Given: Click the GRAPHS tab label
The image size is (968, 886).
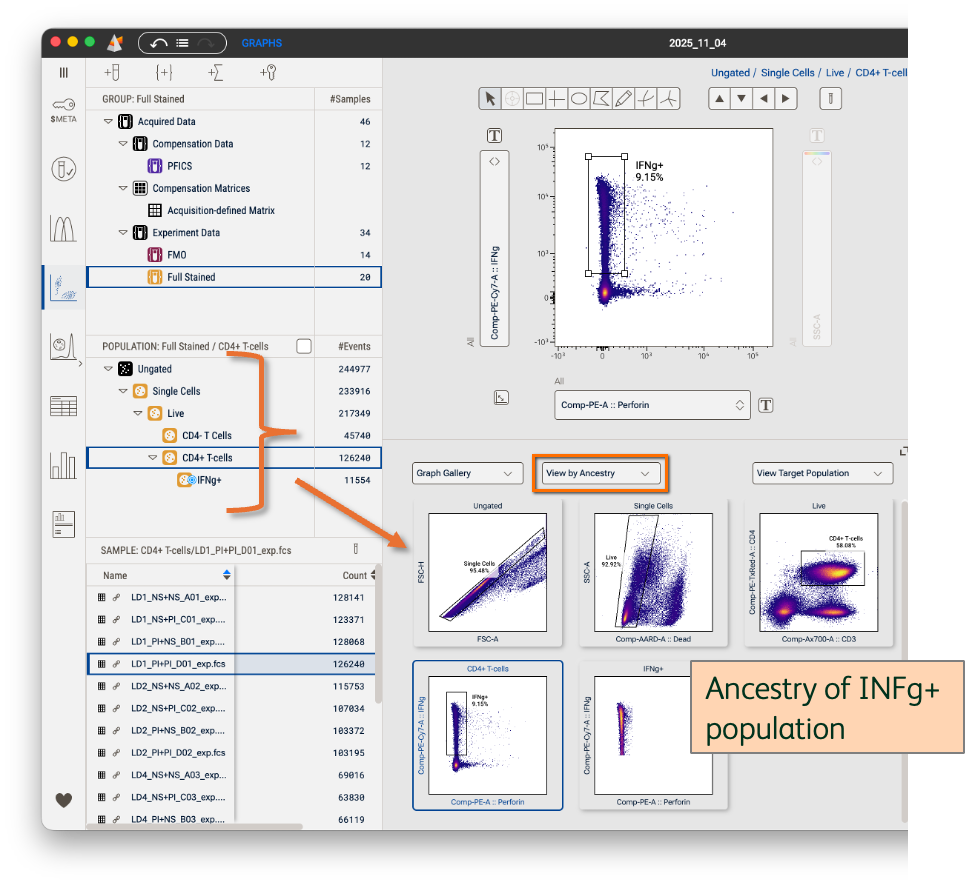Looking at the screenshot, I should point(262,43).
